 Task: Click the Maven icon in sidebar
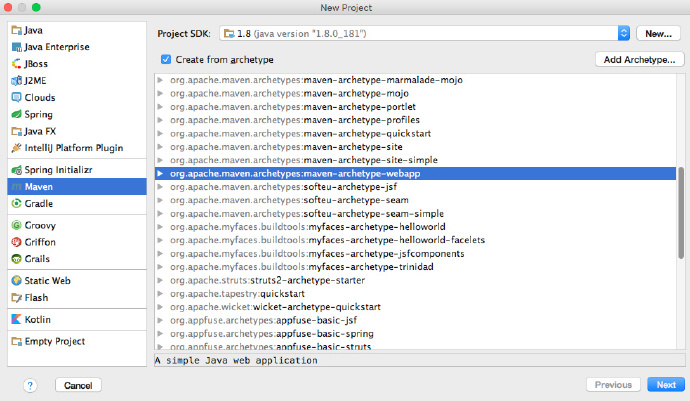pos(17,187)
